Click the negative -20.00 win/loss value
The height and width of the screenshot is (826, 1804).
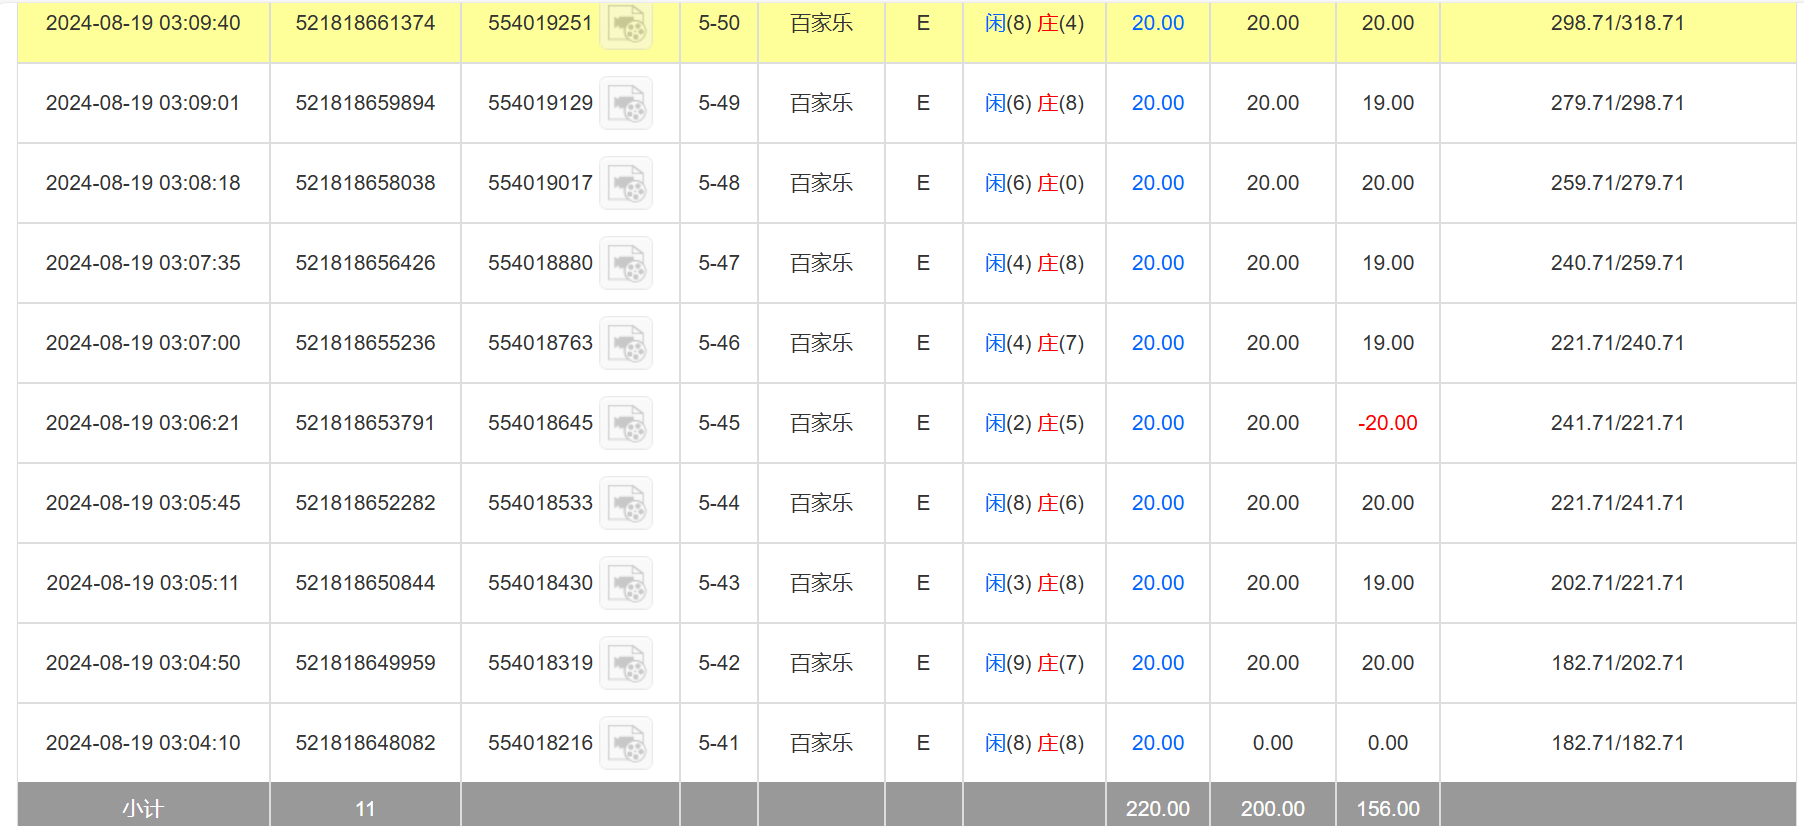(x=1387, y=423)
